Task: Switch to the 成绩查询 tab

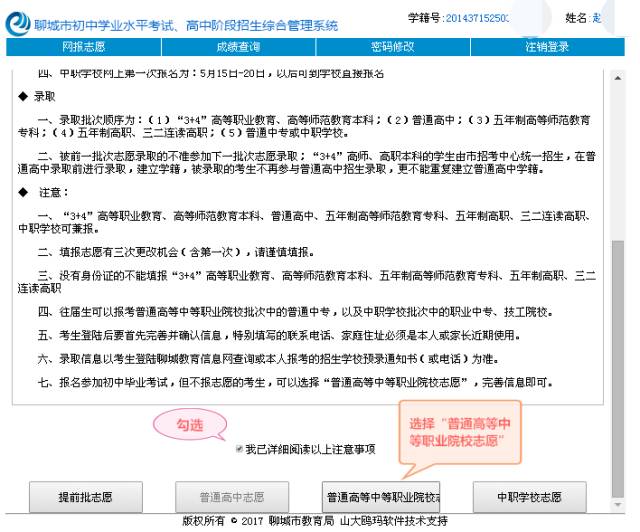Action: pos(237,46)
